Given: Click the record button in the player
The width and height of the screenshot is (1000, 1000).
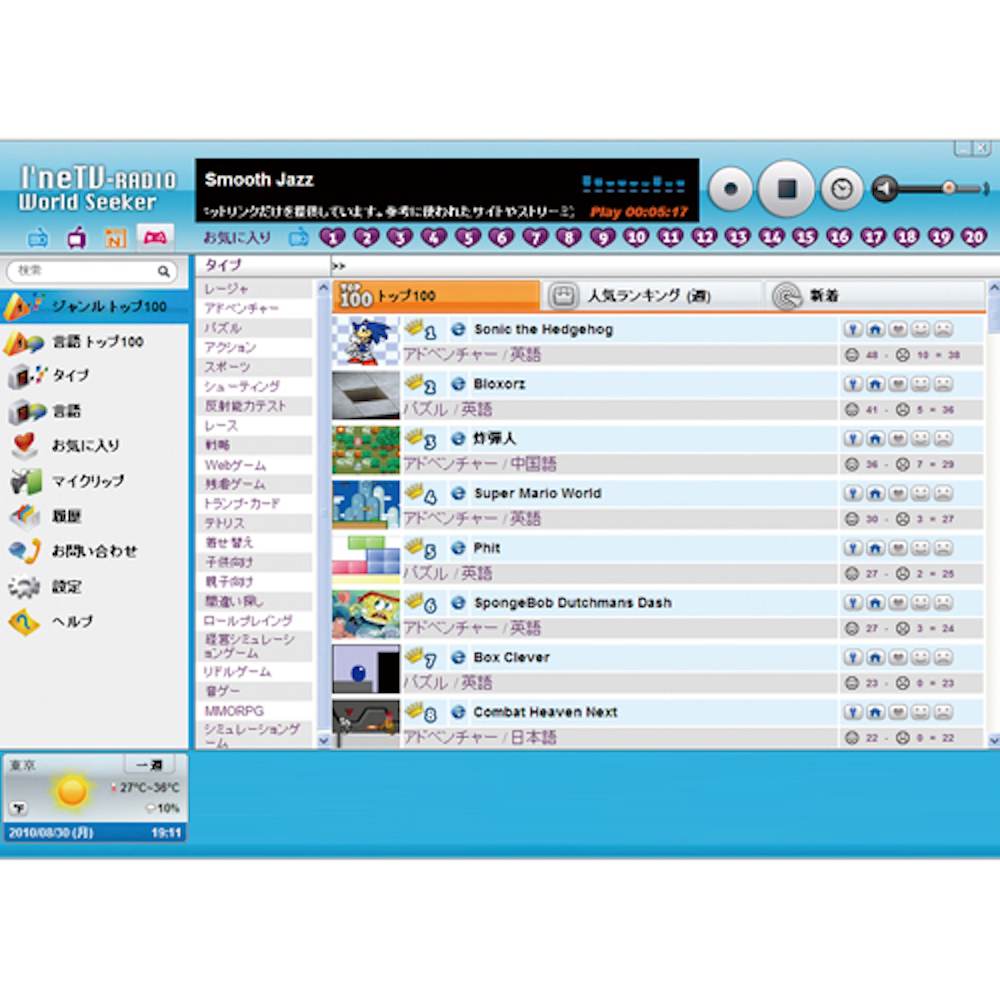Looking at the screenshot, I should pos(731,189).
